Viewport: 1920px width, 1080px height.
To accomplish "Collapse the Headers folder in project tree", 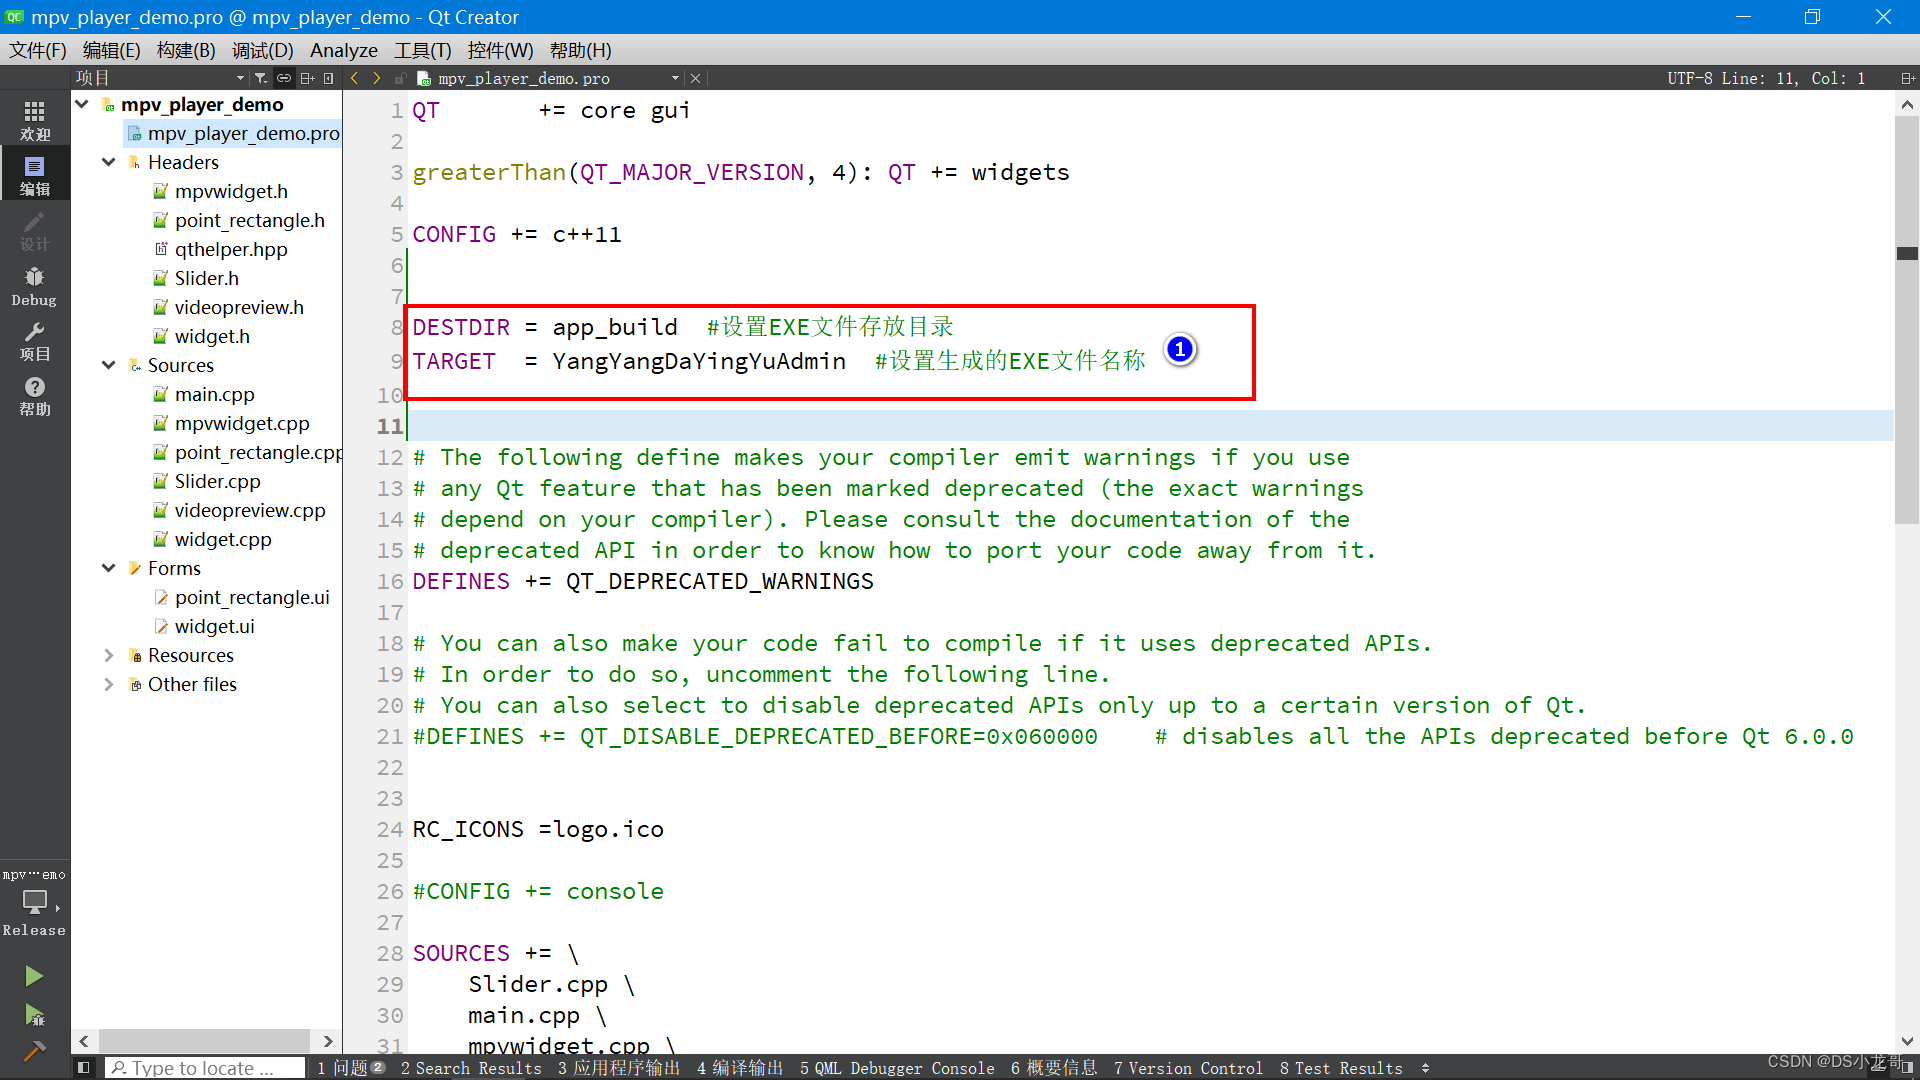I will 108,162.
